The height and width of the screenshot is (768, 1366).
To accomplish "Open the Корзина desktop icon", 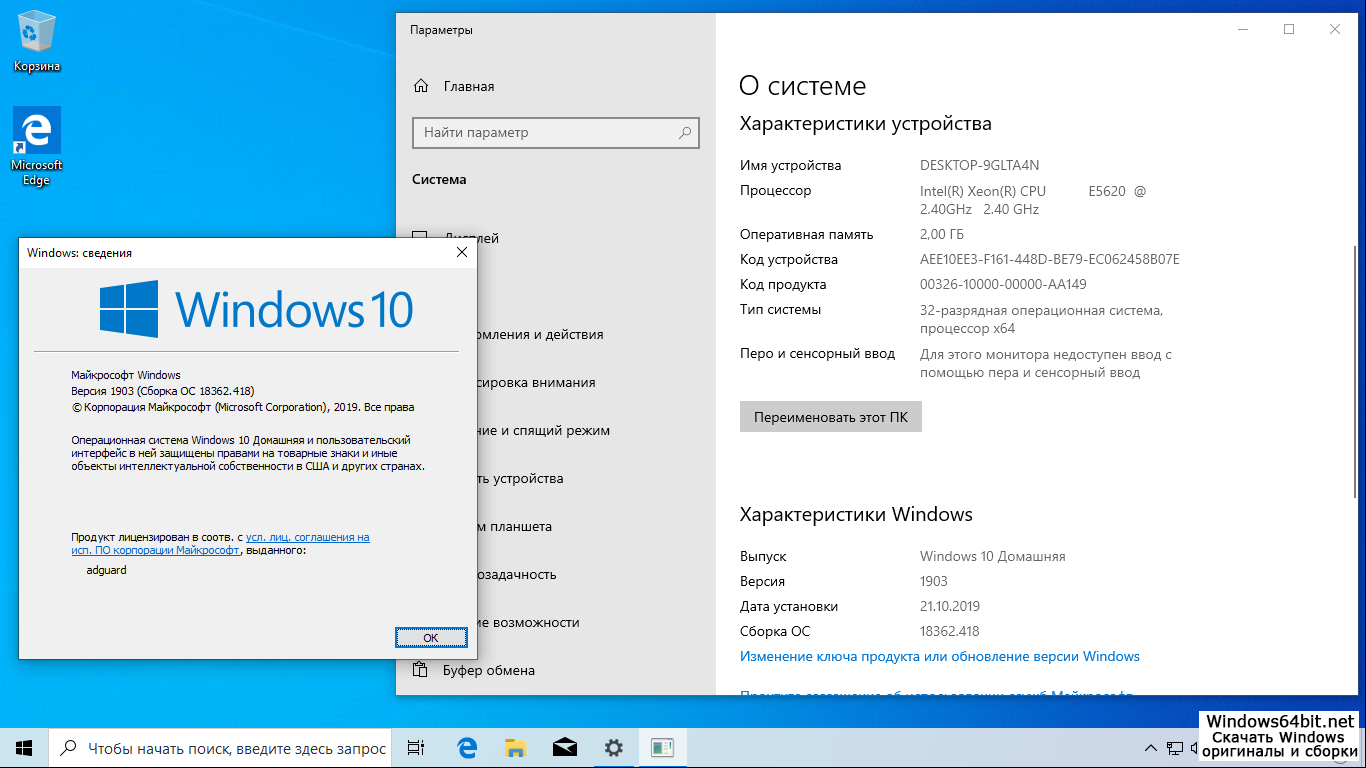I will [37, 42].
